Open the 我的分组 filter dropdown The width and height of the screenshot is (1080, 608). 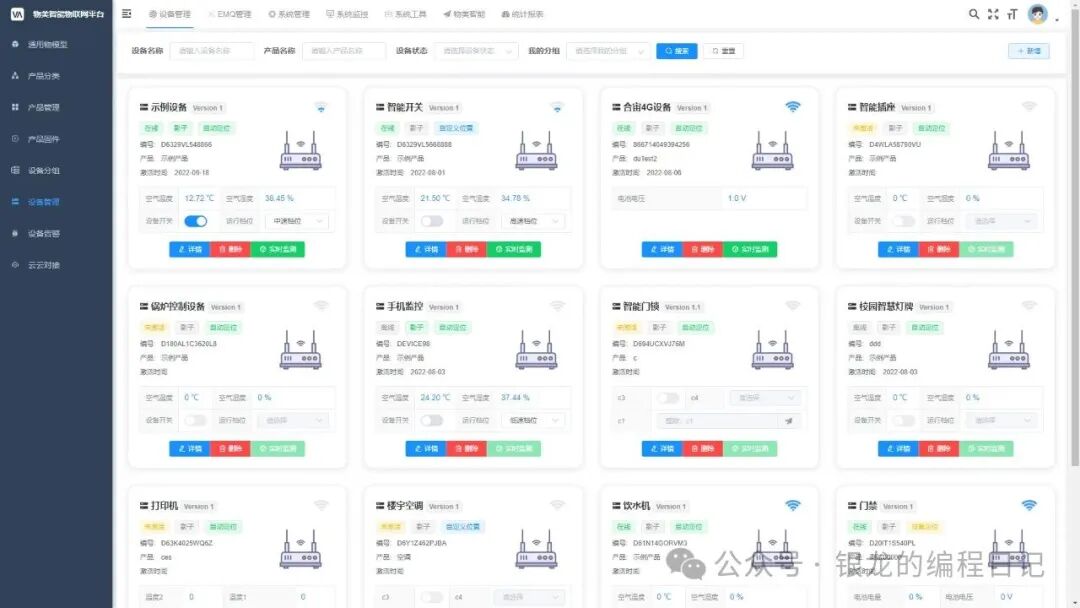[608, 51]
